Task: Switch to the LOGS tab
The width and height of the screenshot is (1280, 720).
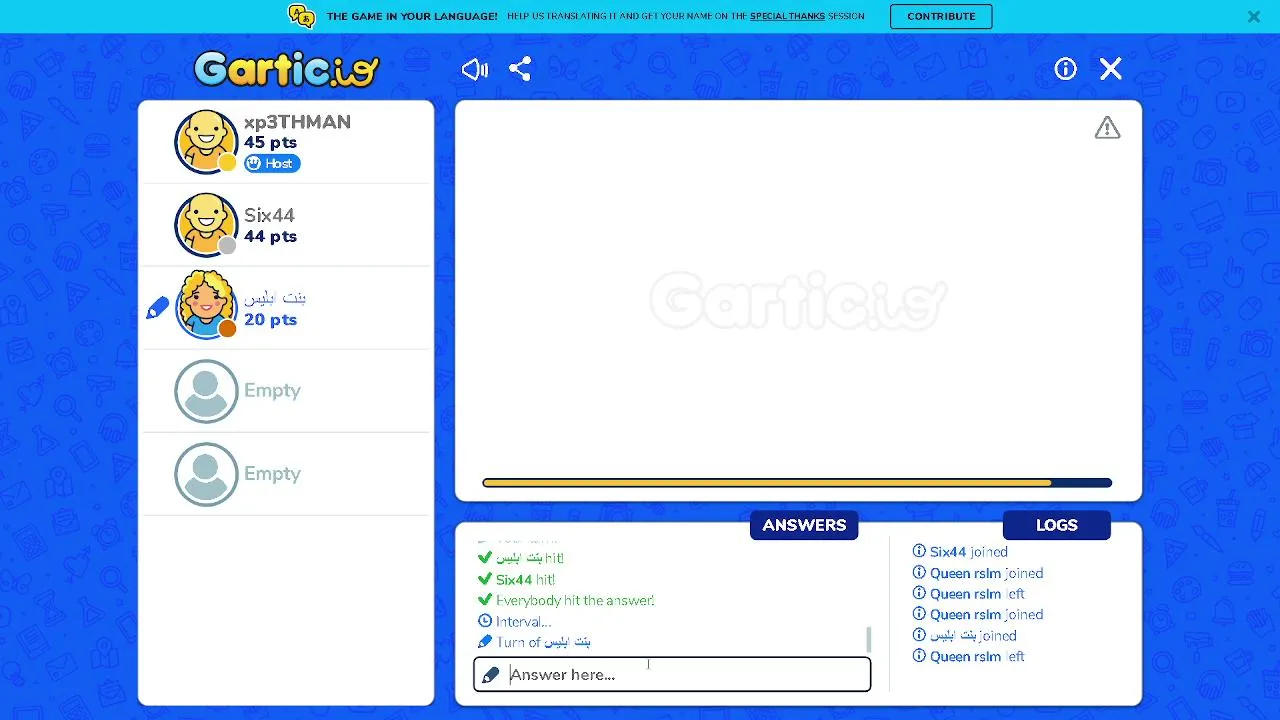Action: point(1057,525)
